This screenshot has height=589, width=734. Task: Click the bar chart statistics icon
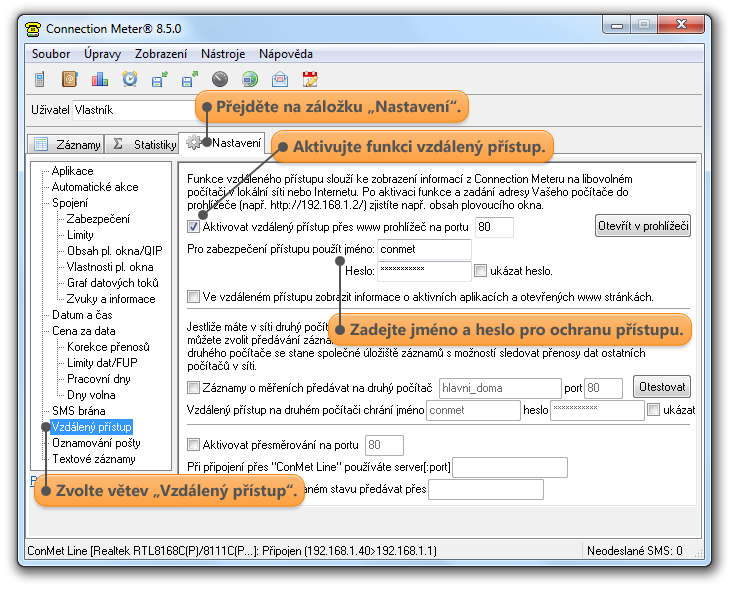100,79
